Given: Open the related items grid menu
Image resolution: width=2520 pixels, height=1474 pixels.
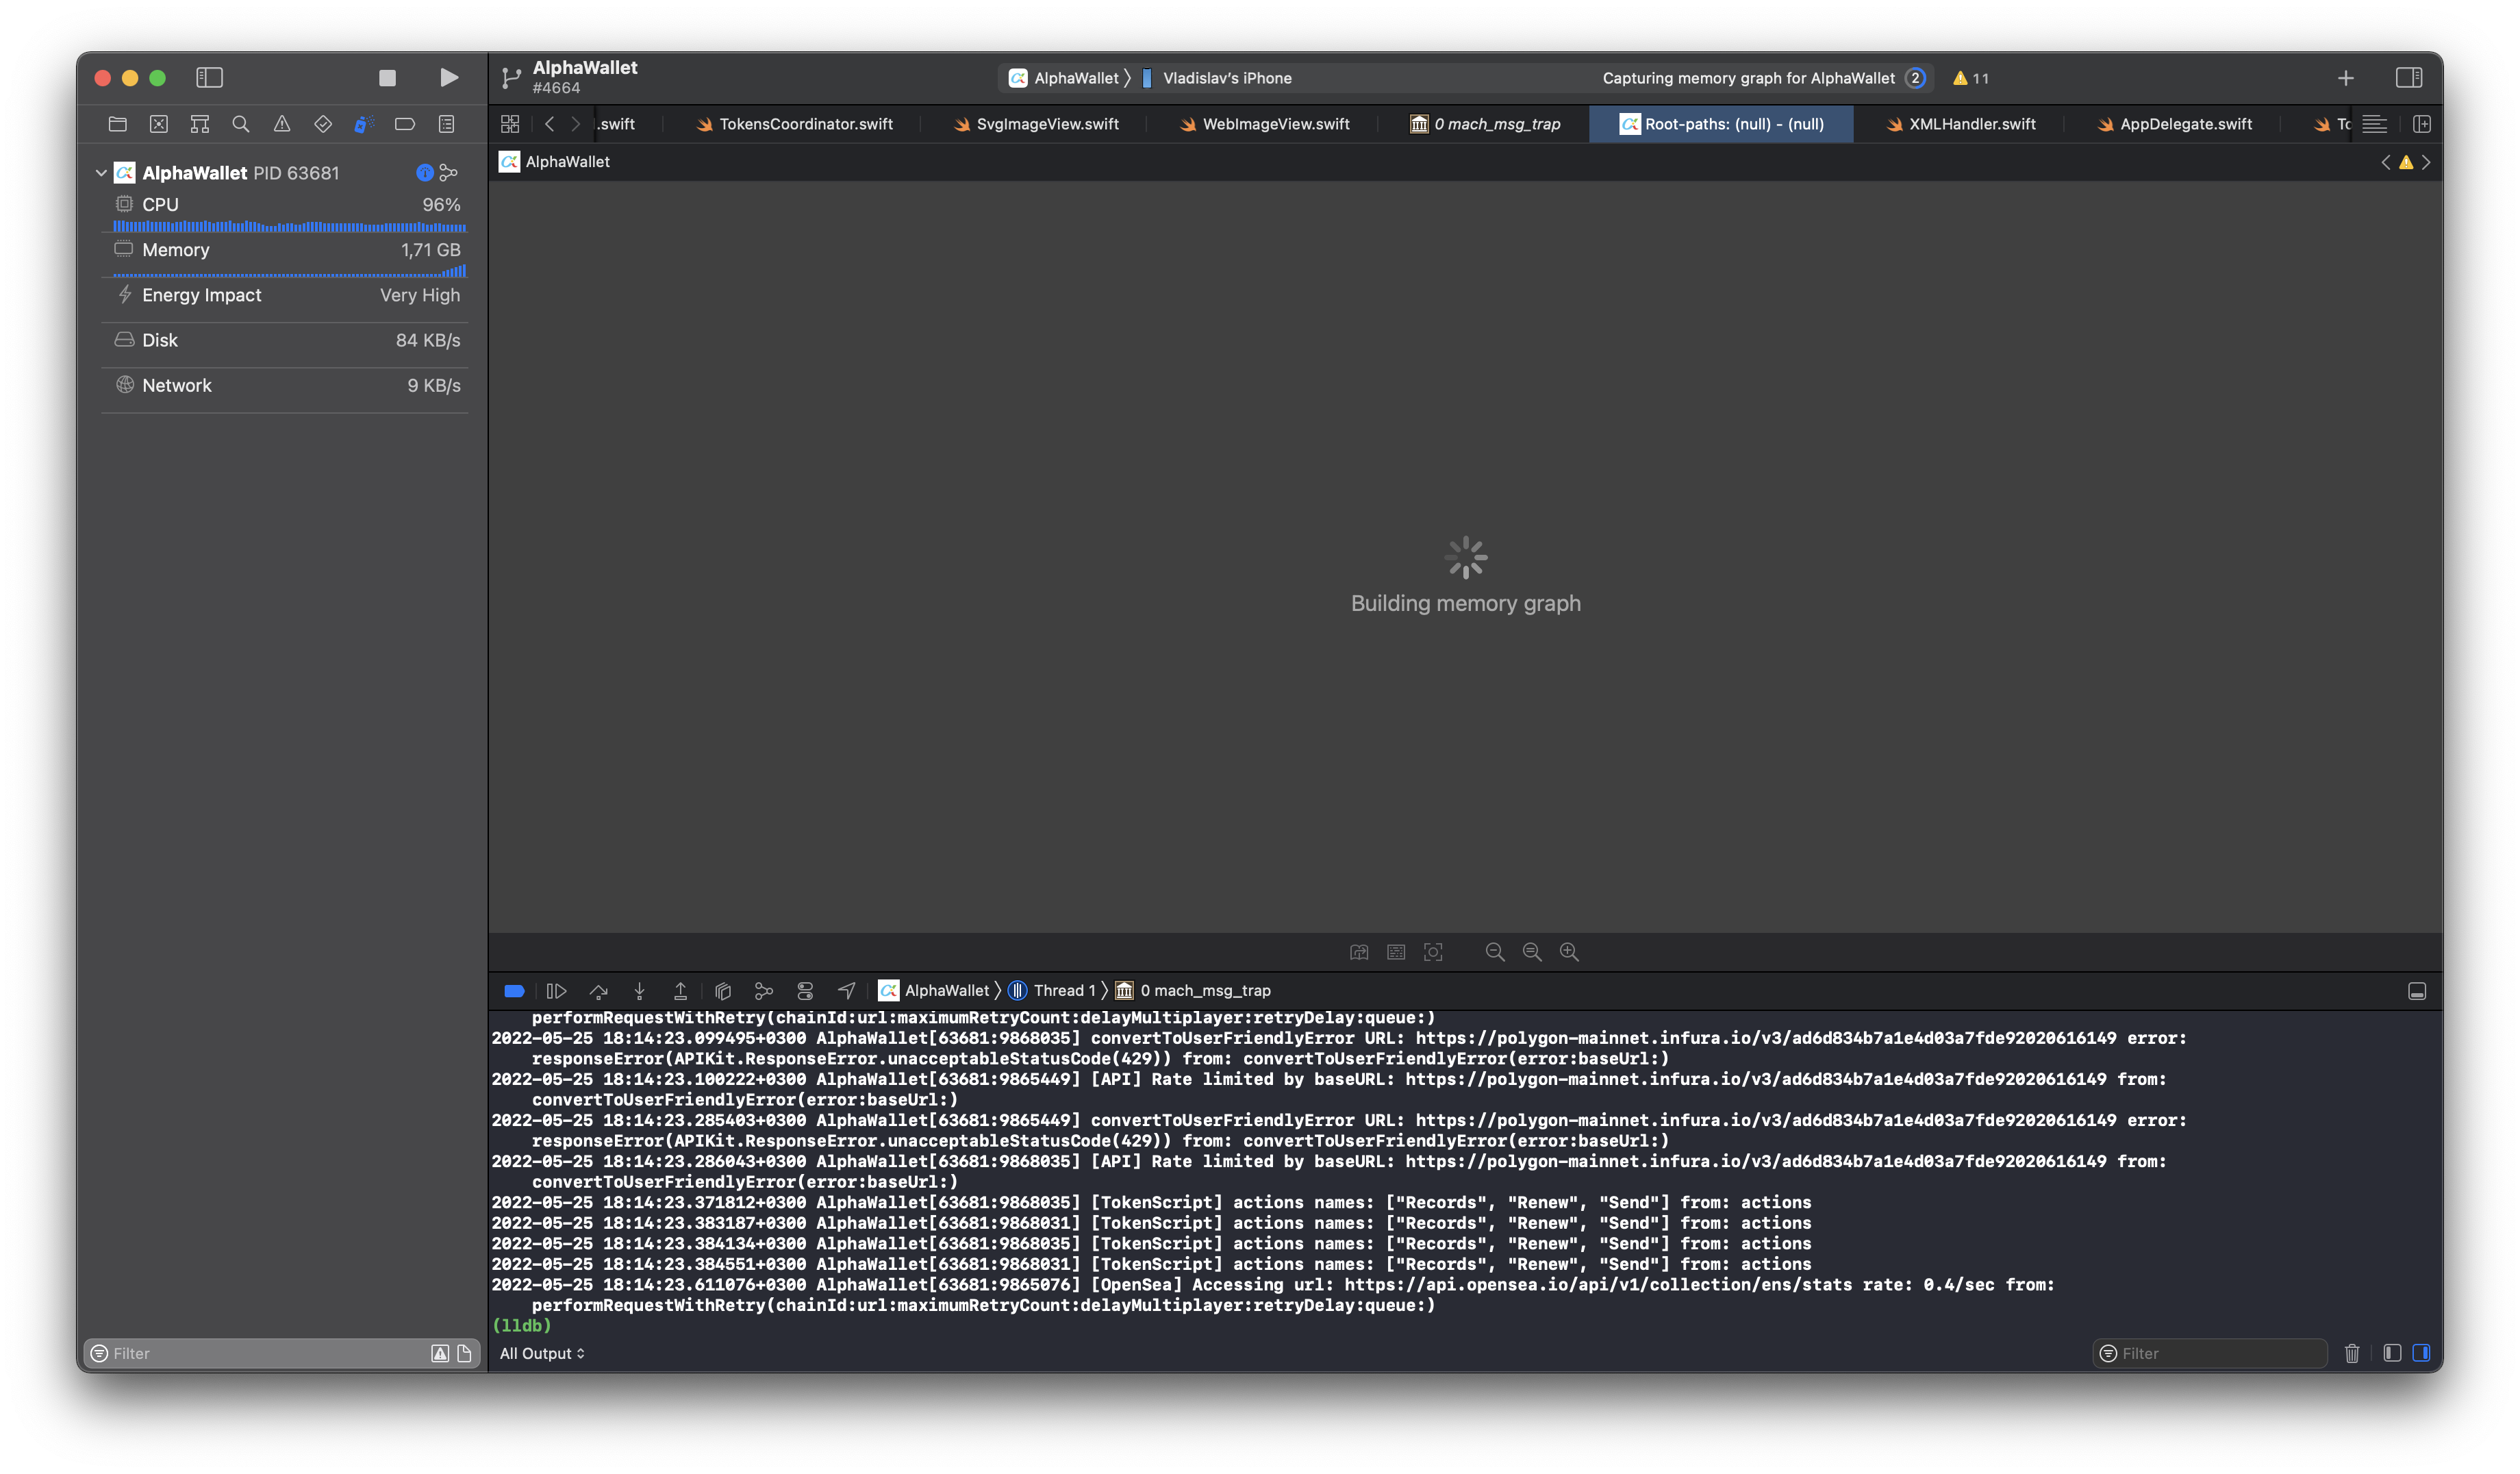Looking at the screenshot, I should pyautogui.click(x=510, y=124).
